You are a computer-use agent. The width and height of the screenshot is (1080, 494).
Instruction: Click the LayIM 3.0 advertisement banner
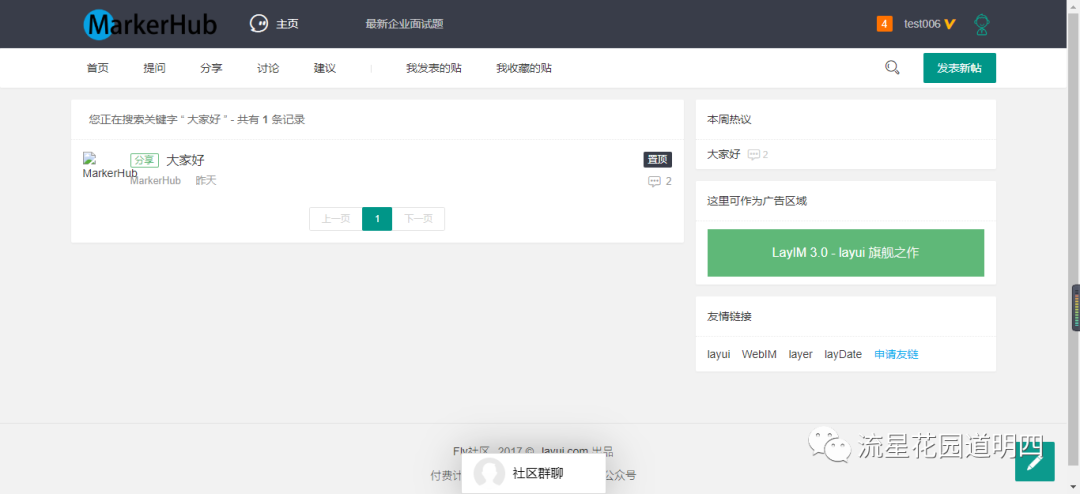tap(846, 253)
